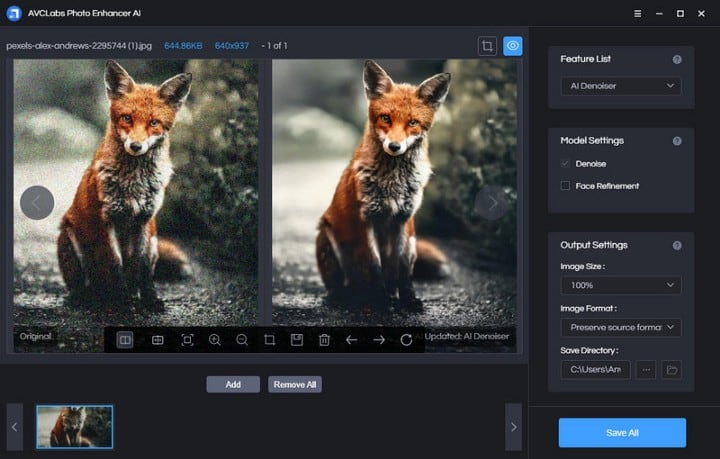
Task: Open the hamburger menu in title bar
Action: (x=637, y=14)
